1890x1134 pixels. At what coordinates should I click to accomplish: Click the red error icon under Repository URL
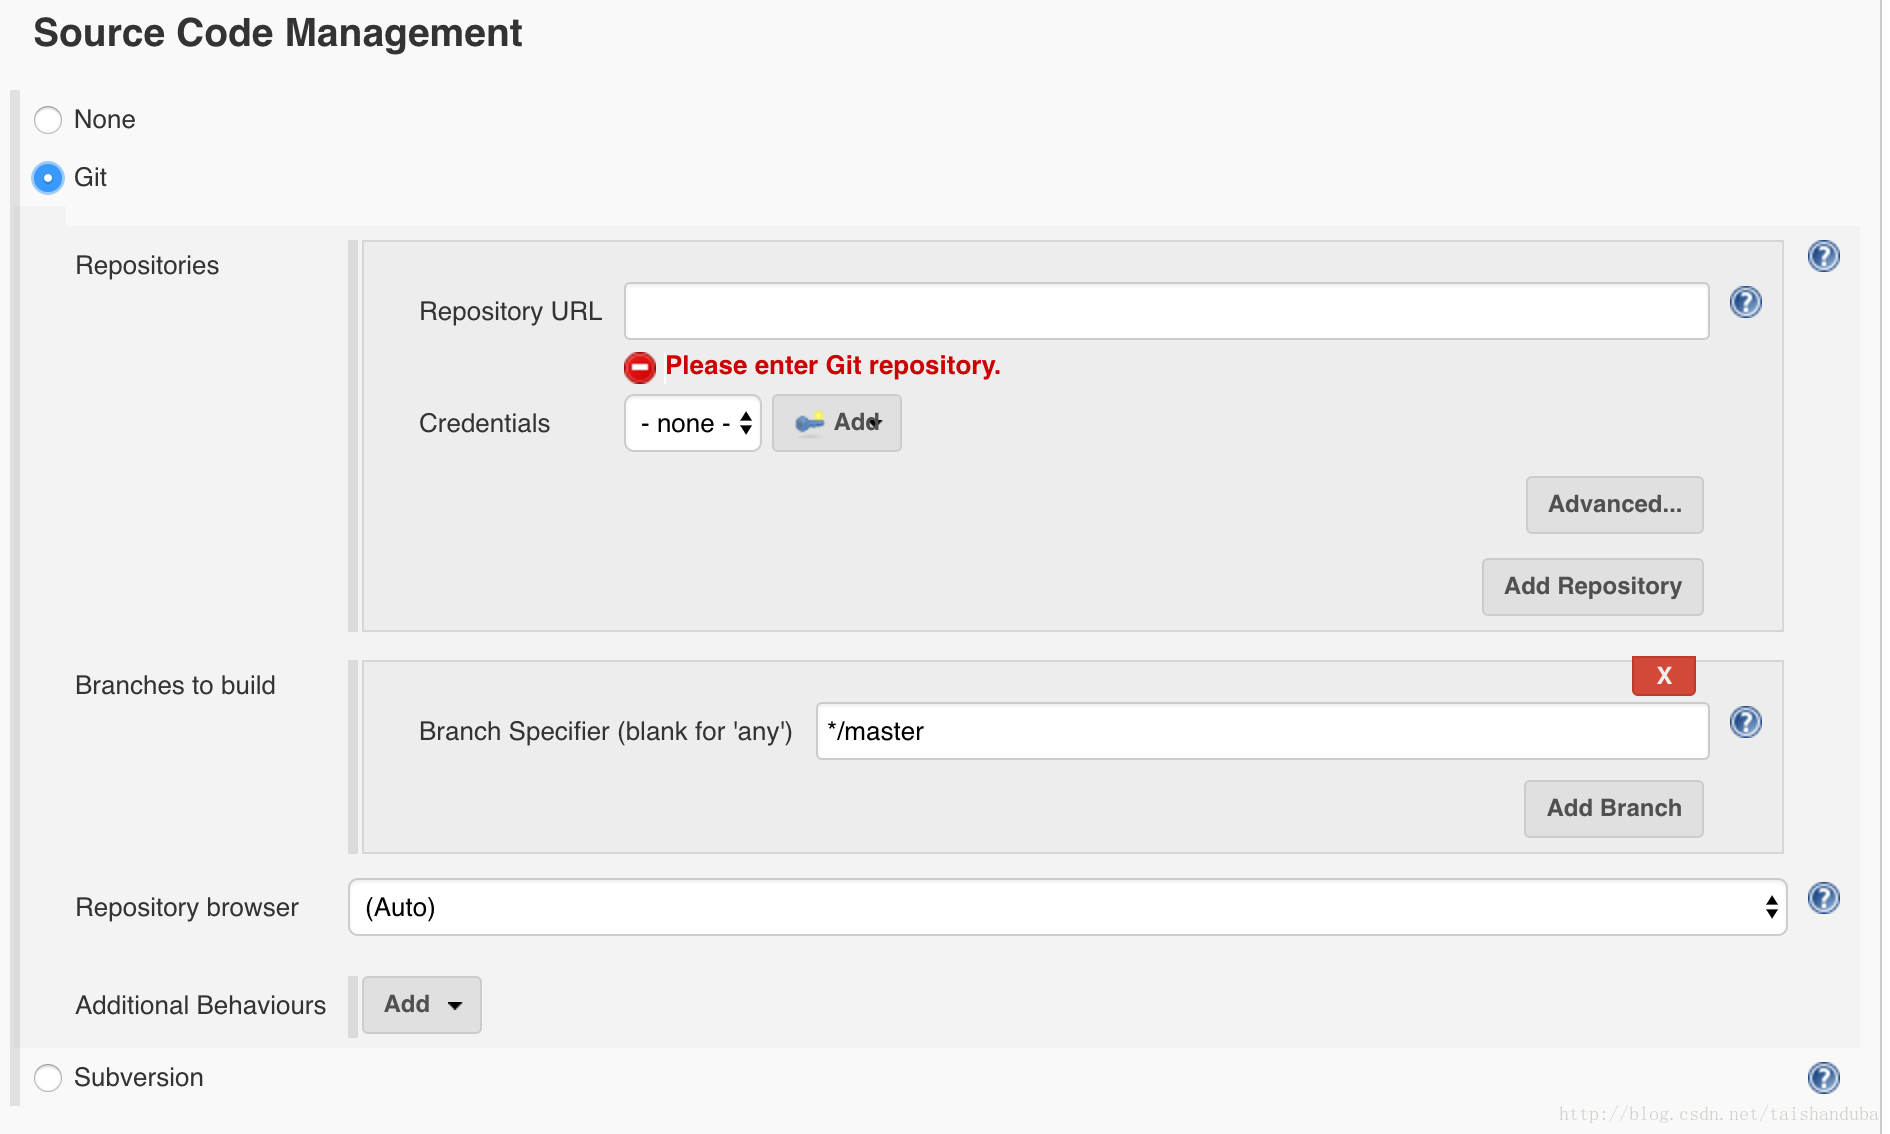640,367
